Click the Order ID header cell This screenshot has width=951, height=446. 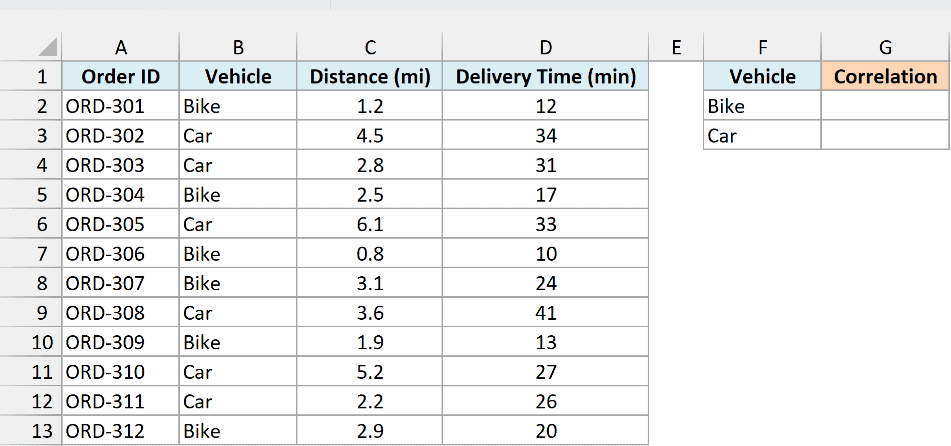(121, 76)
